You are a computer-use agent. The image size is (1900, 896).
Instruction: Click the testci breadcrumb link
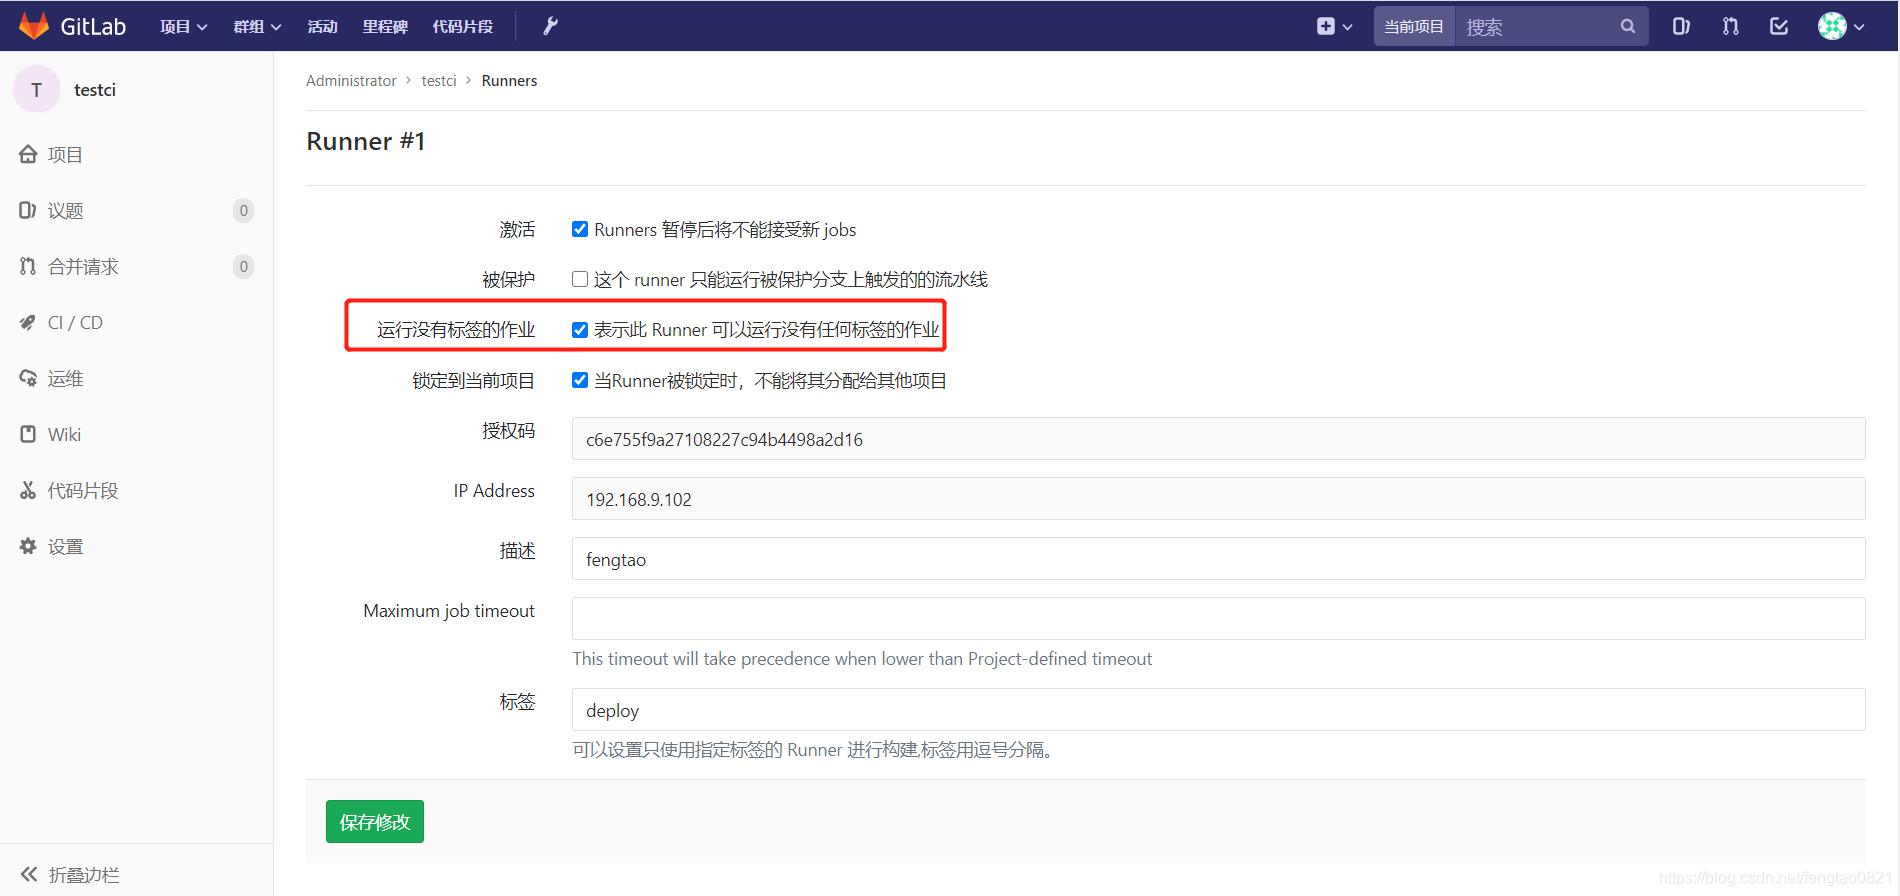click(439, 80)
